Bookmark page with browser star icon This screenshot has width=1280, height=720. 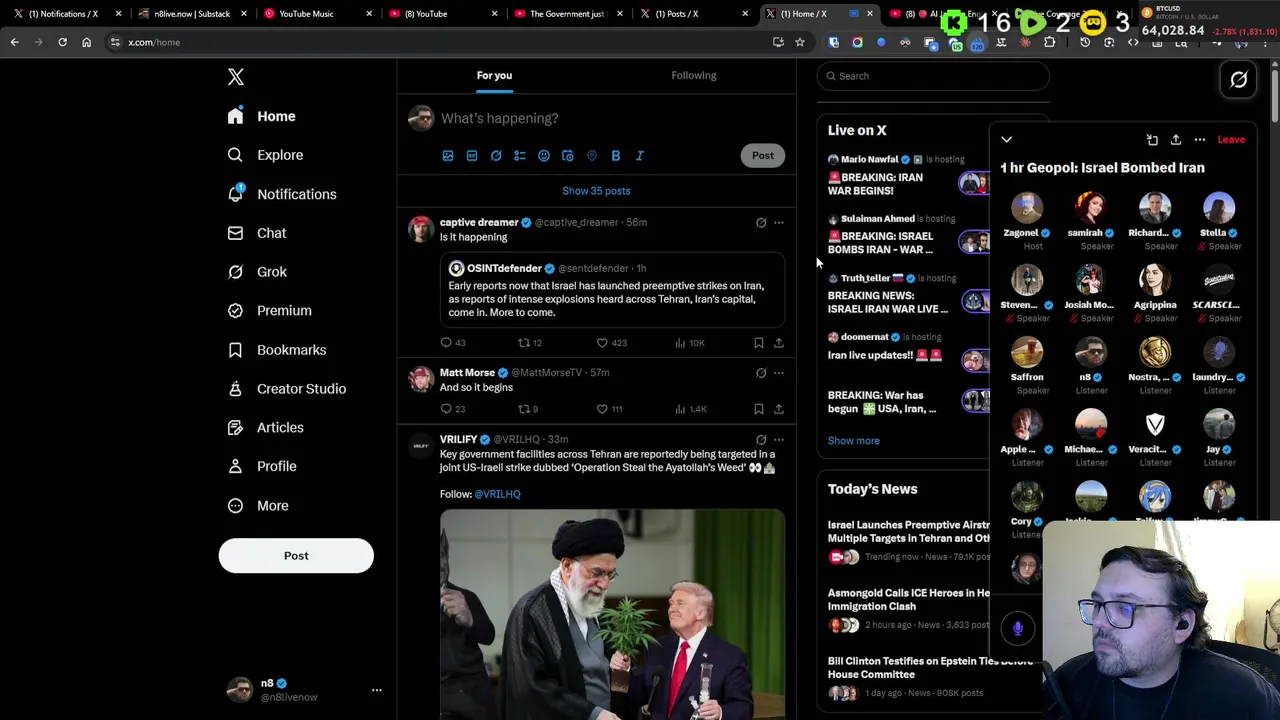coord(800,42)
